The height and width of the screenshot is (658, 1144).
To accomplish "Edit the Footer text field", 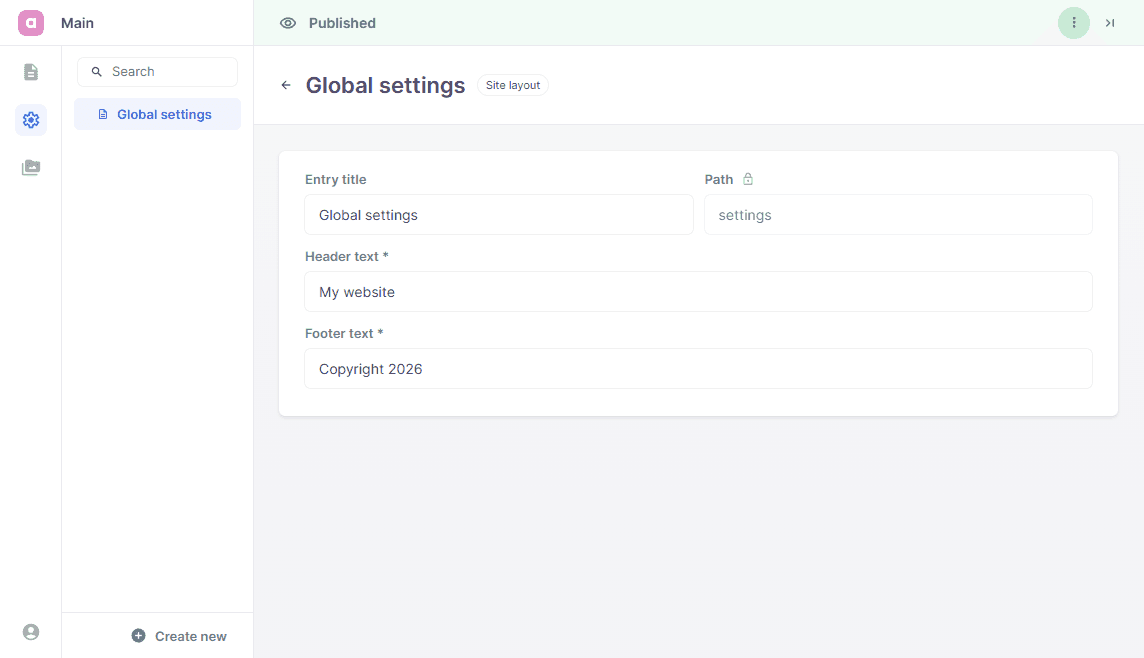I will pyautogui.click(x=698, y=369).
